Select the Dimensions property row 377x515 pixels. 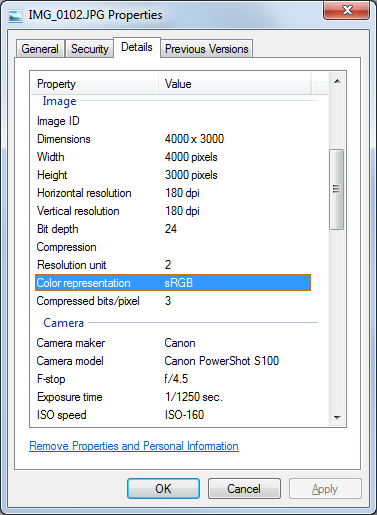click(x=173, y=139)
